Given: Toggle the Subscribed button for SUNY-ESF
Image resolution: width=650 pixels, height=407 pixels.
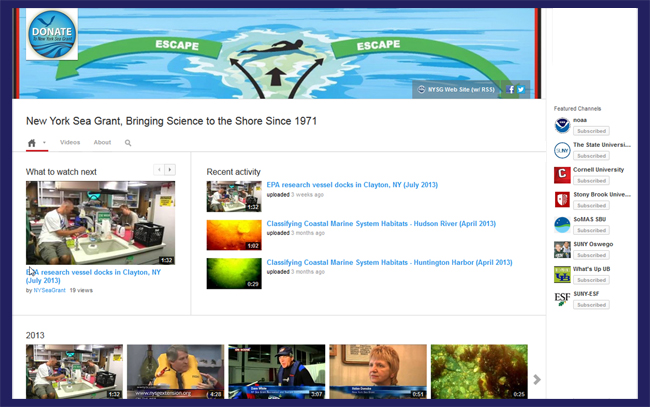Looking at the screenshot, I should [591, 305].
